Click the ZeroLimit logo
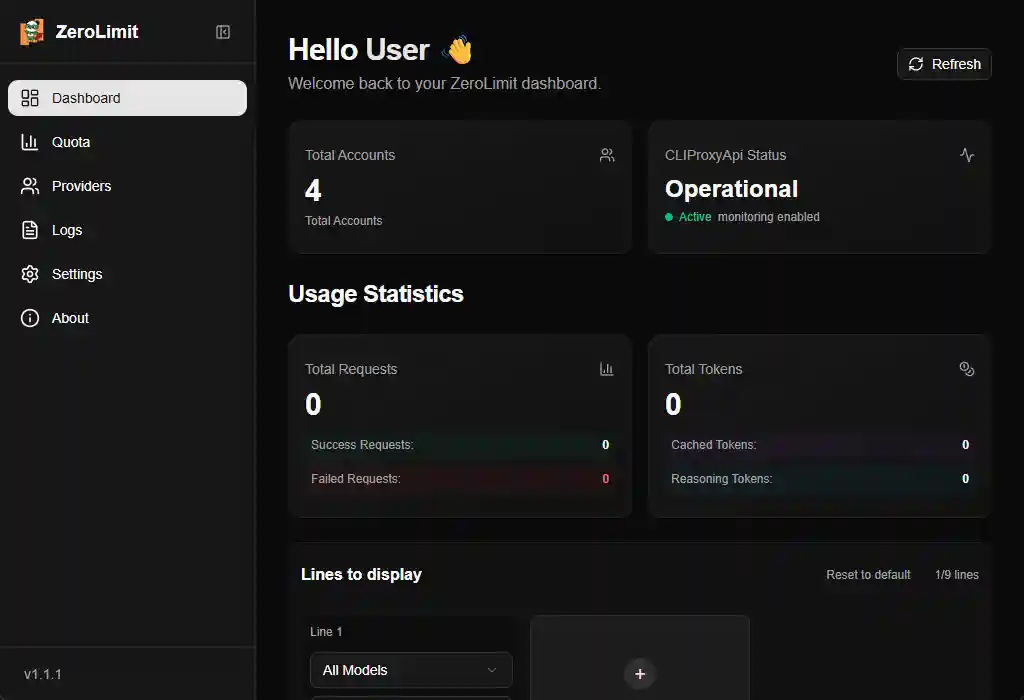1024x700 pixels. [x=30, y=31]
